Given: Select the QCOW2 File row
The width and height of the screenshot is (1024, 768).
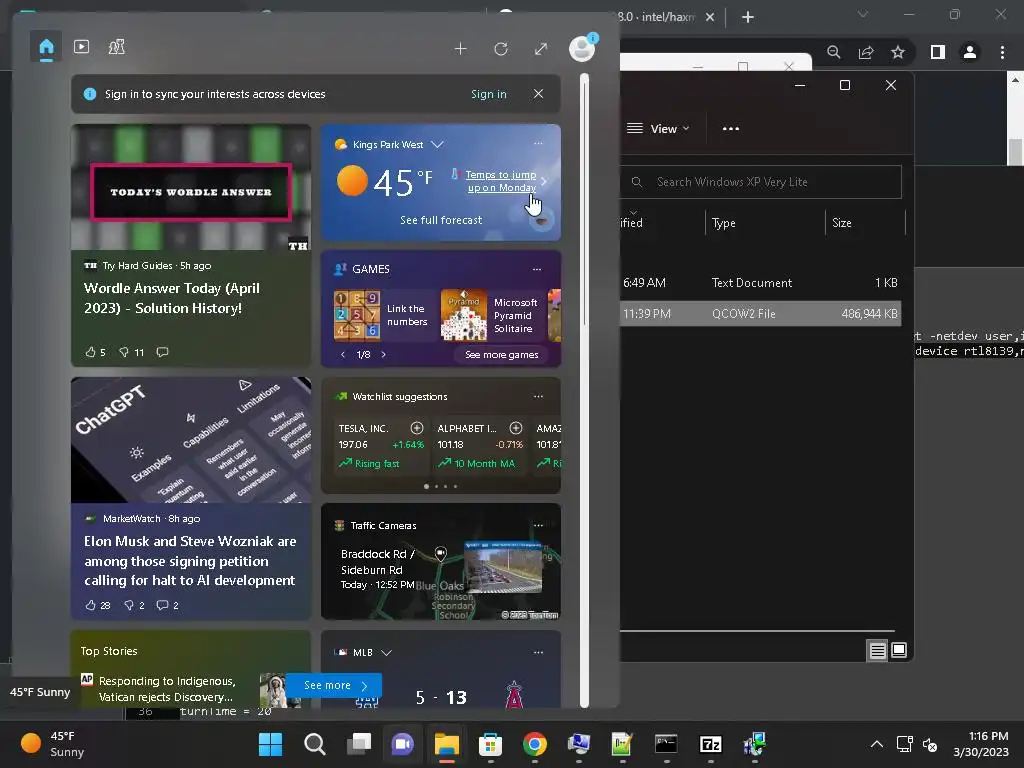Looking at the screenshot, I should [x=760, y=313].
